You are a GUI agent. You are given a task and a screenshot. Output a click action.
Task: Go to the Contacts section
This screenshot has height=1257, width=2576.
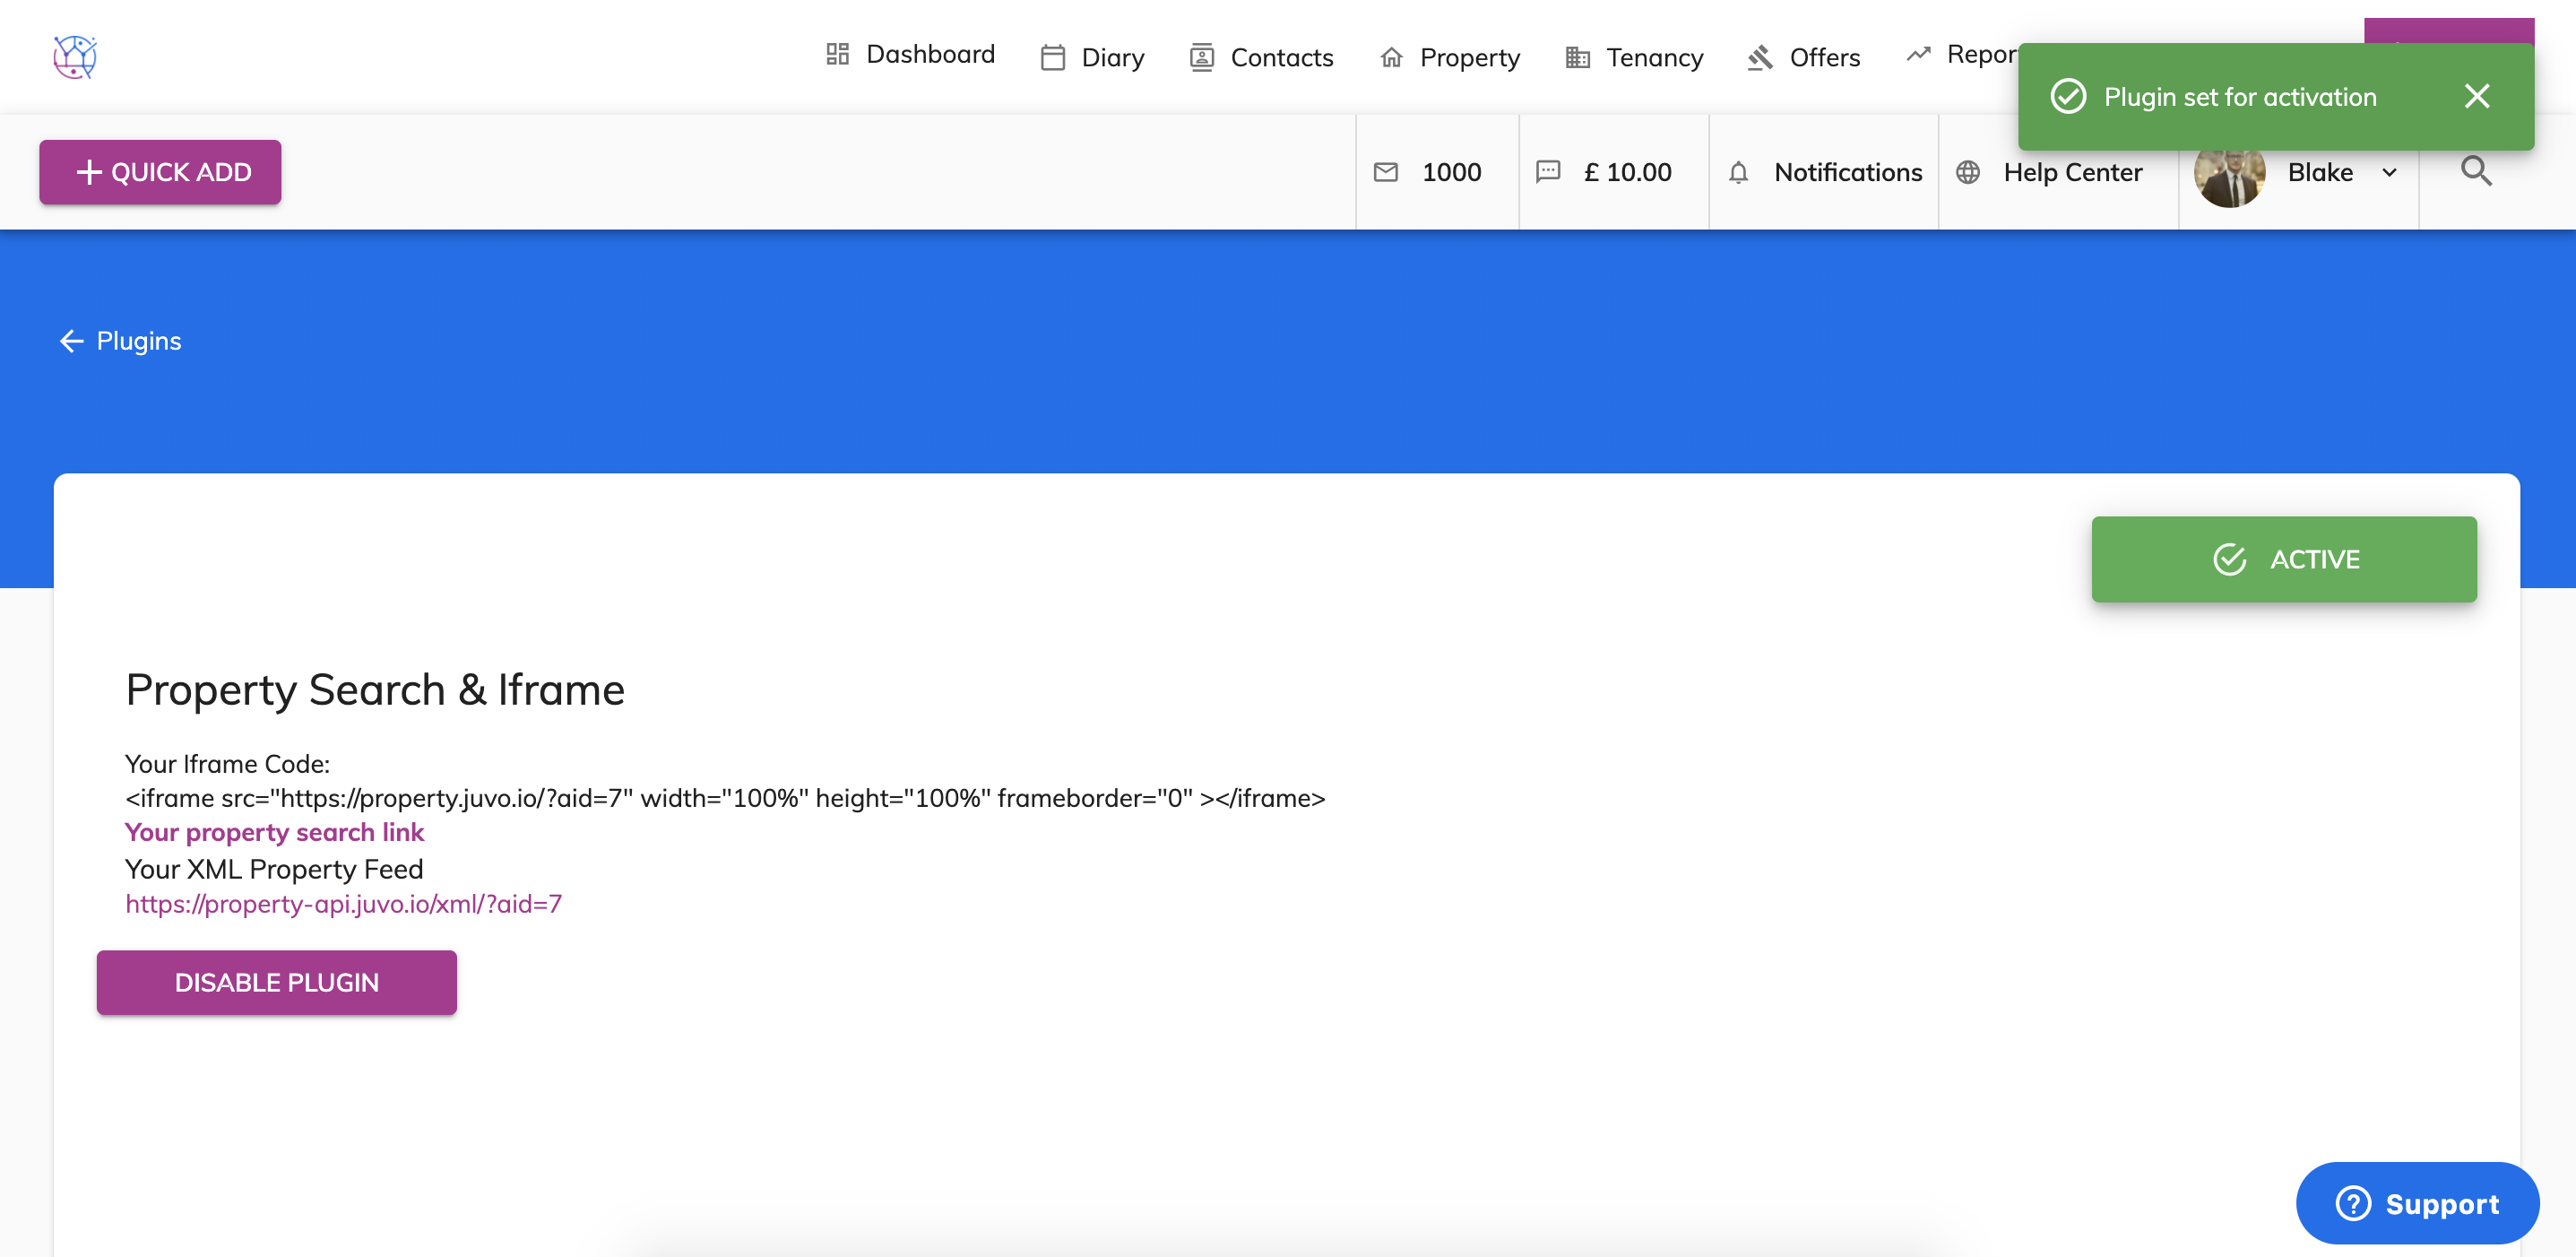click(1261, 57)
